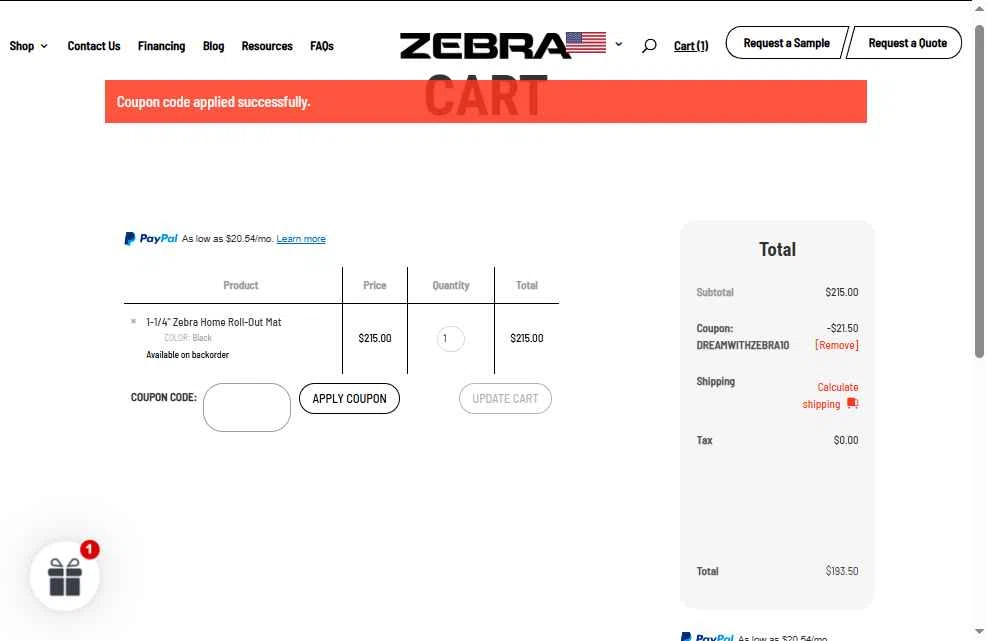
Task: Click Update Cart button
Action: (x=505, y=399)
